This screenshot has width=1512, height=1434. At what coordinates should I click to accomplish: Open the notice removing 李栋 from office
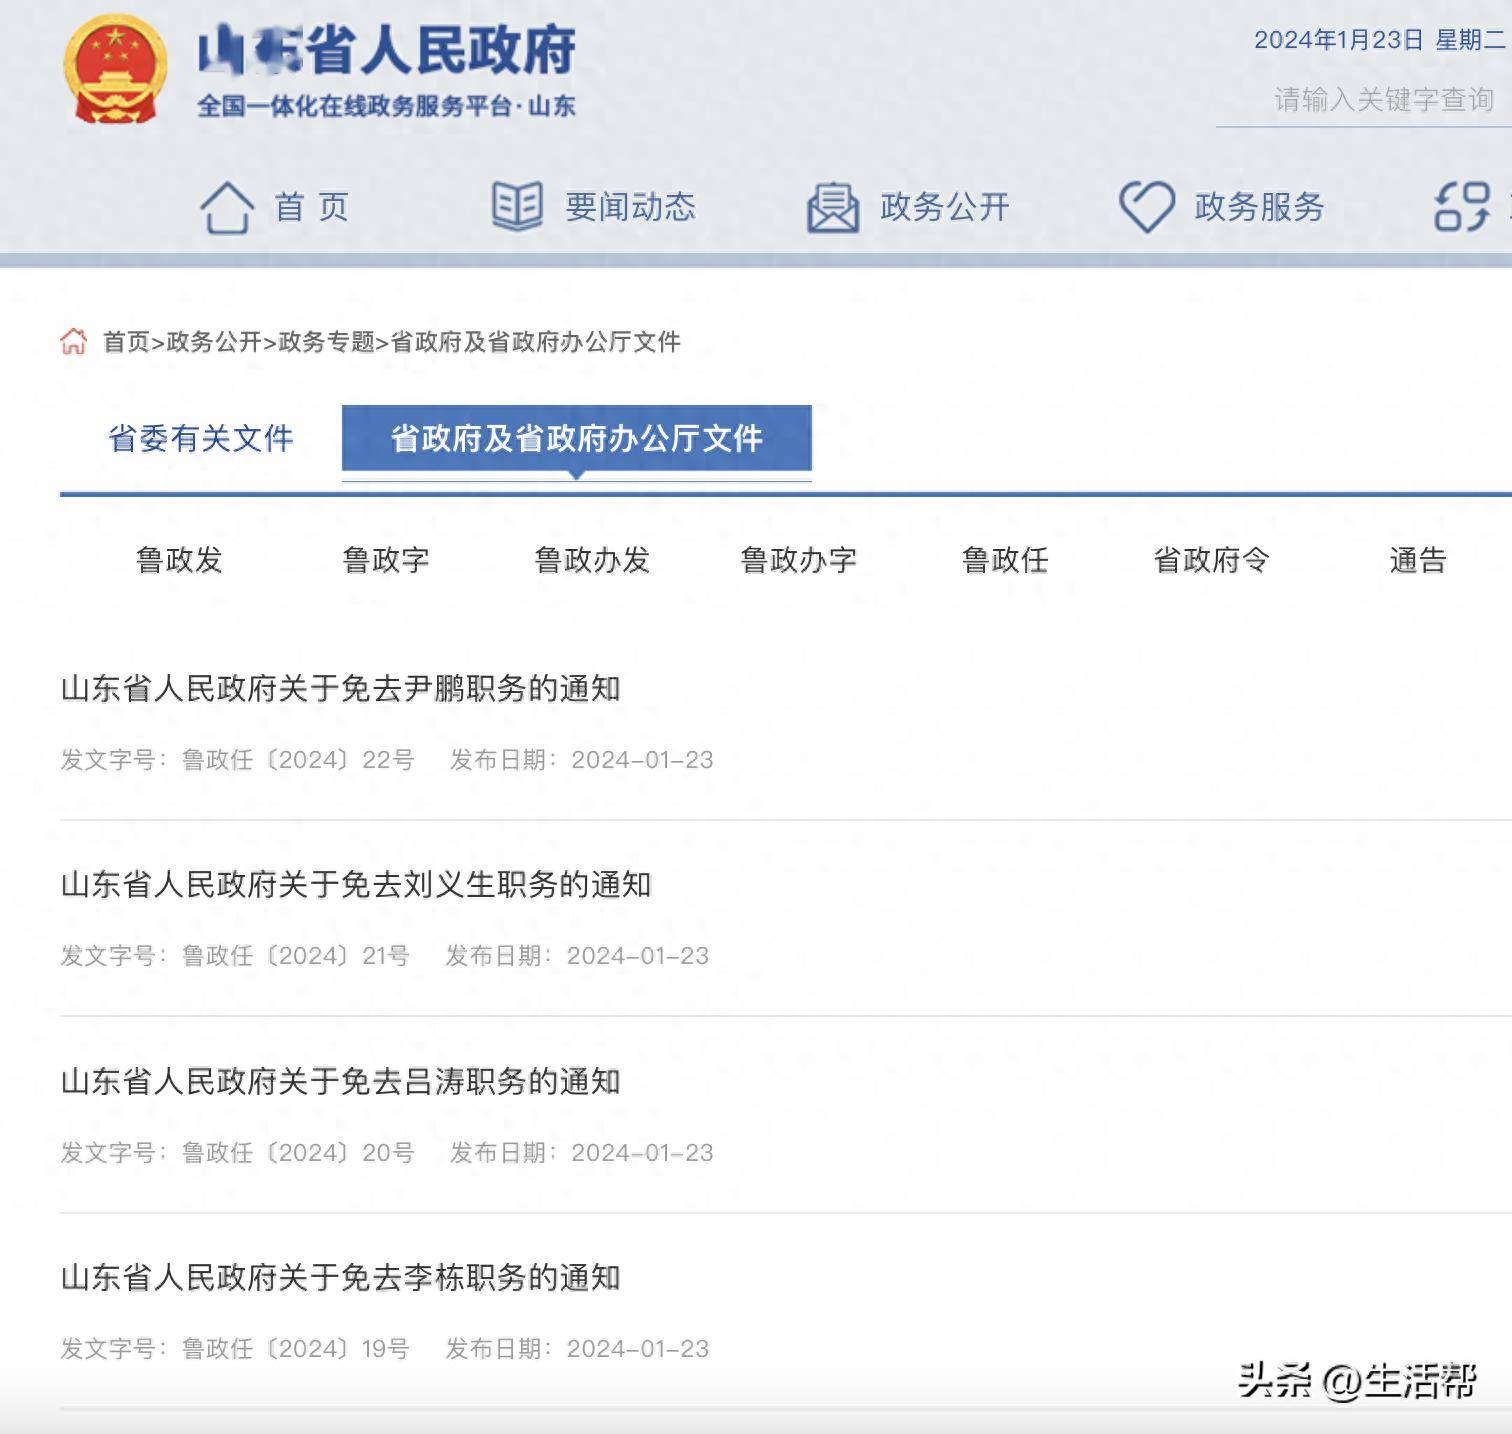click(340, 1276)
